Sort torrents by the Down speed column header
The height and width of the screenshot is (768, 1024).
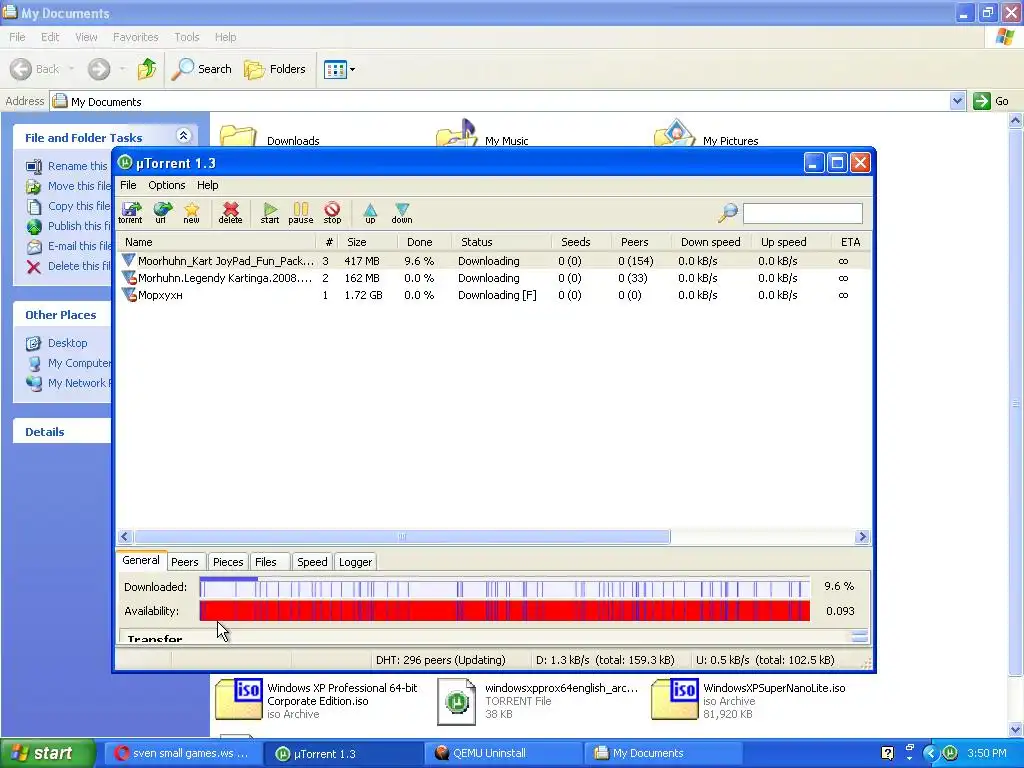[711, 242]
